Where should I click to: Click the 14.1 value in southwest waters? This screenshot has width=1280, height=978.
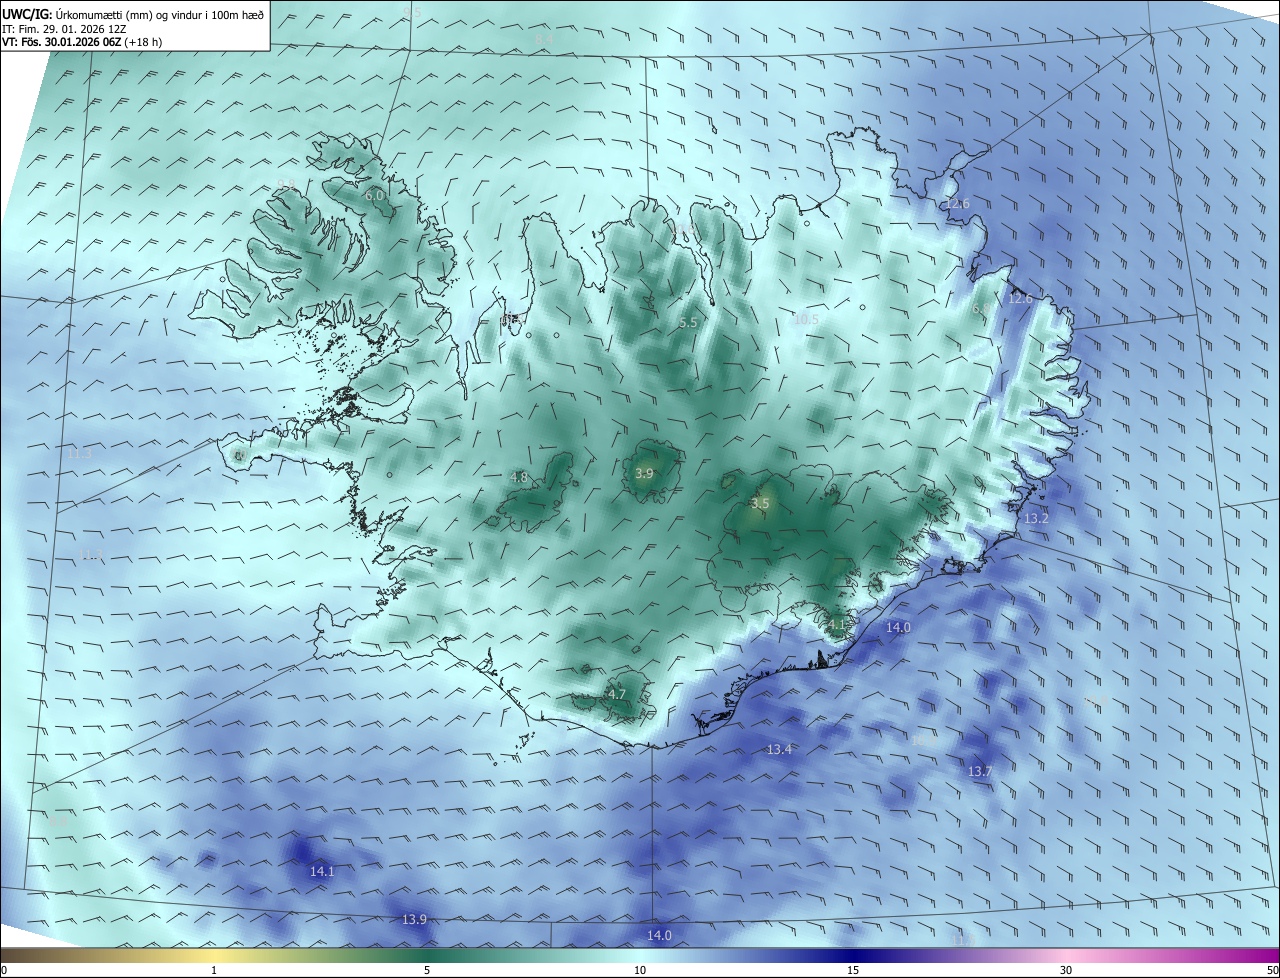coord(322,872)
